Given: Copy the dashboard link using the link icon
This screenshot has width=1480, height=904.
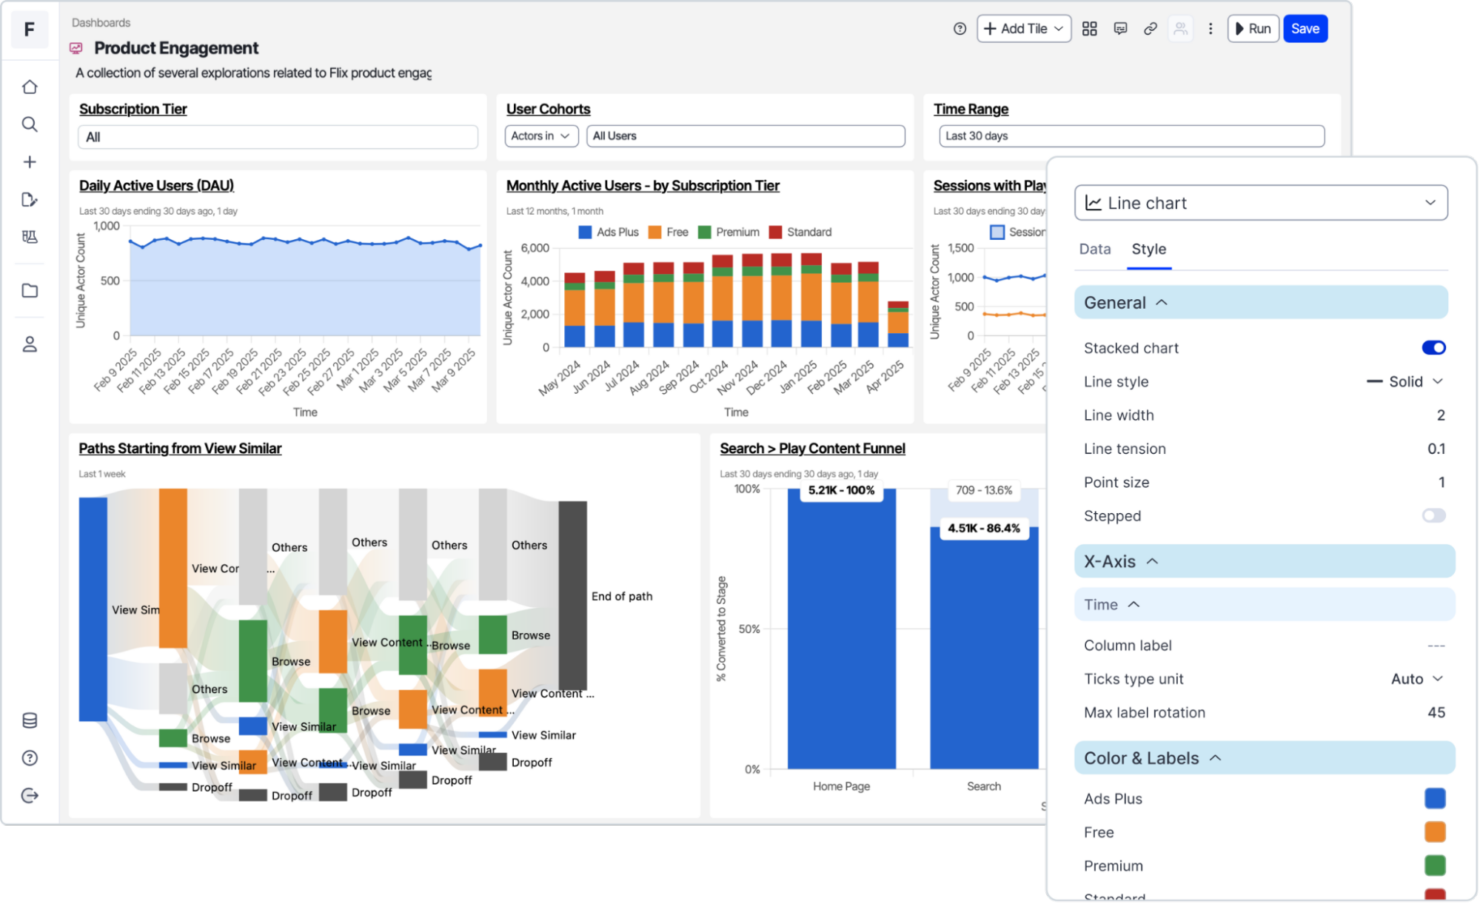Looking at the screenshot, I should click(x=1150, y=28).
